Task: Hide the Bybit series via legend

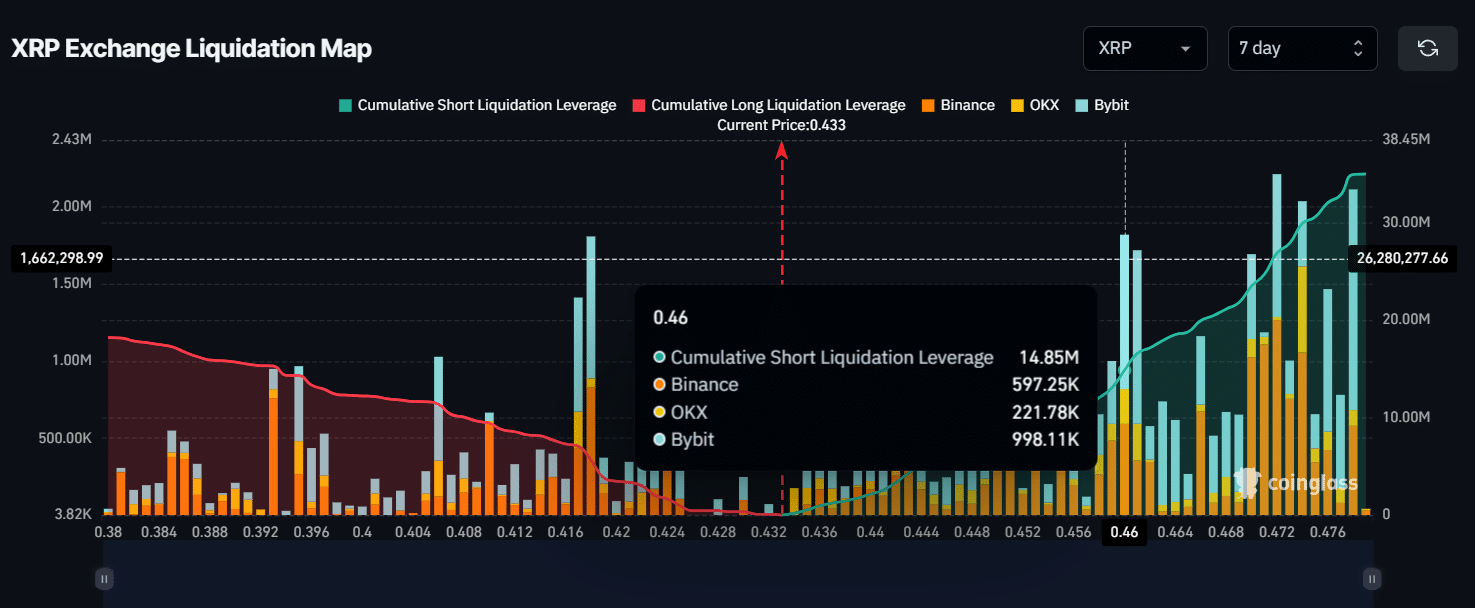Action: (x=1111, y=105)
